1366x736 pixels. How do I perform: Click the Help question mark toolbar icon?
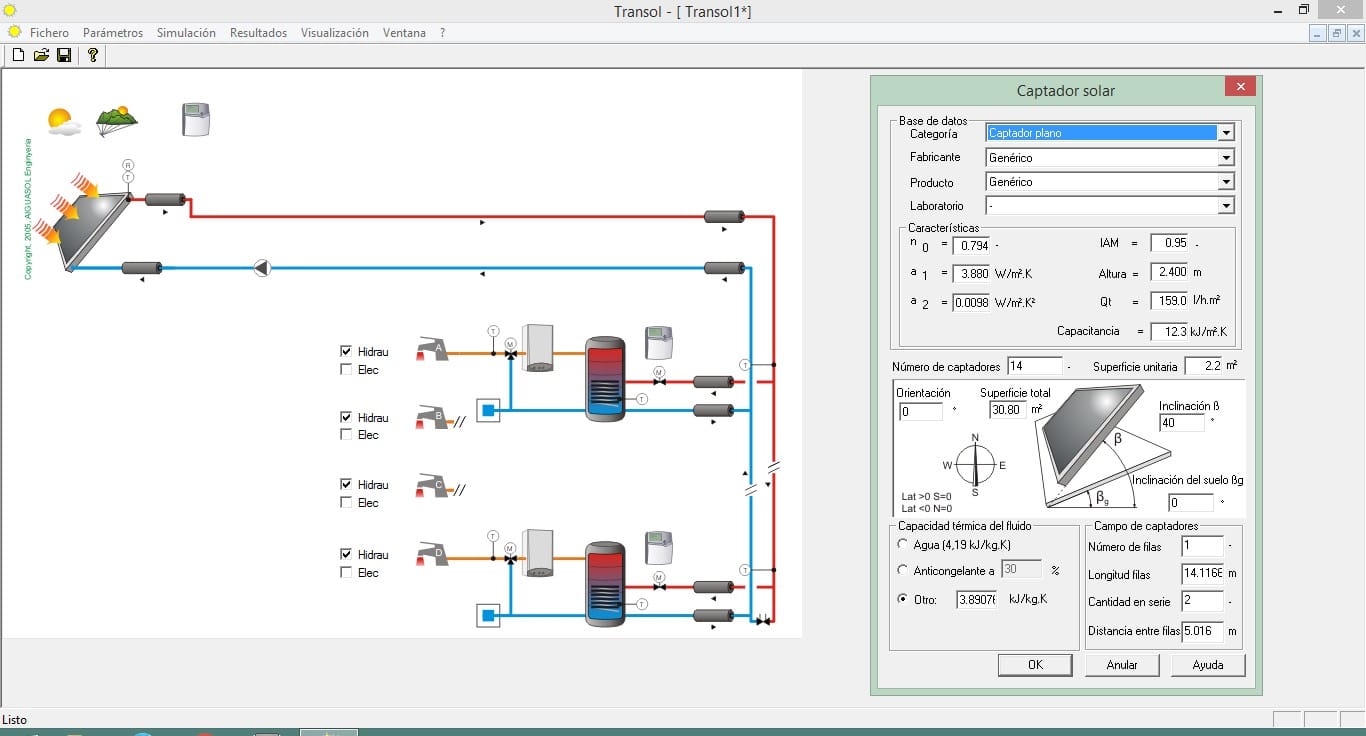[x=92, y=55]
